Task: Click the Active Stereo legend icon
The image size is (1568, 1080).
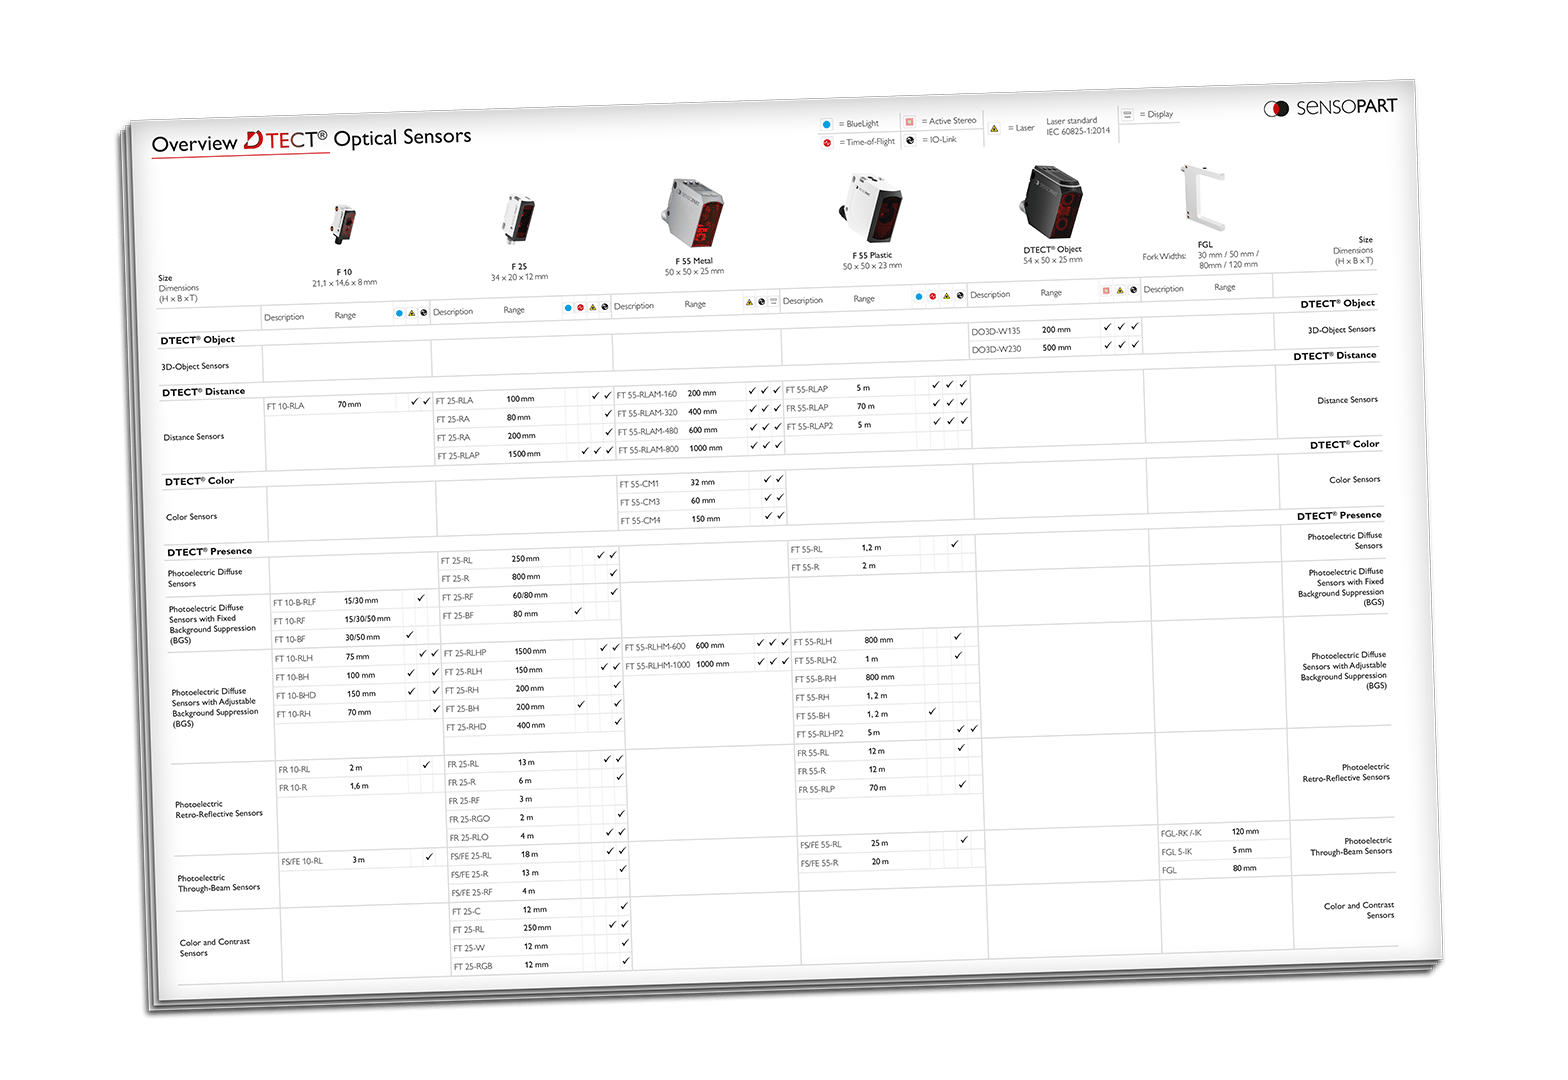Action: click(909, 122)
